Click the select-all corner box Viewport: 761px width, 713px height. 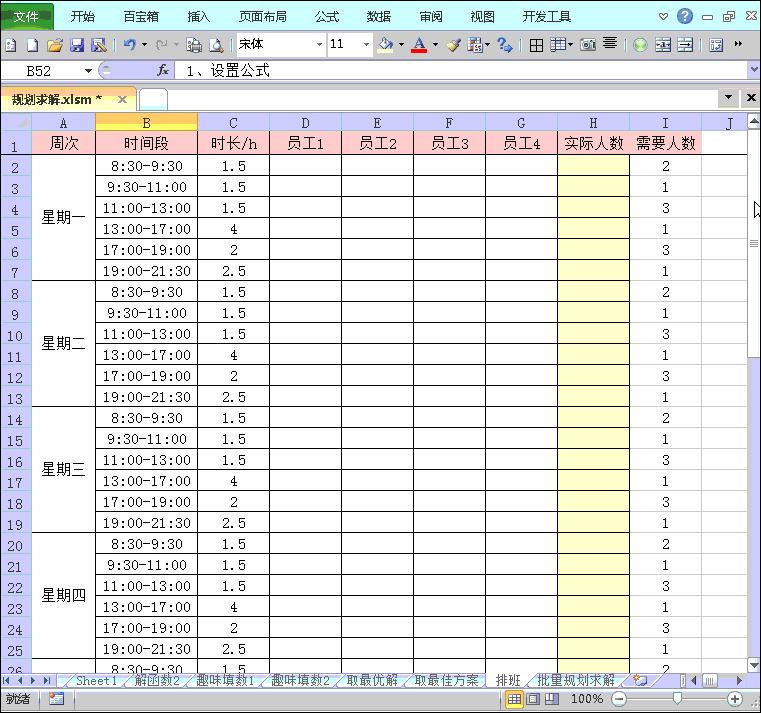click(x=16, y=122)
